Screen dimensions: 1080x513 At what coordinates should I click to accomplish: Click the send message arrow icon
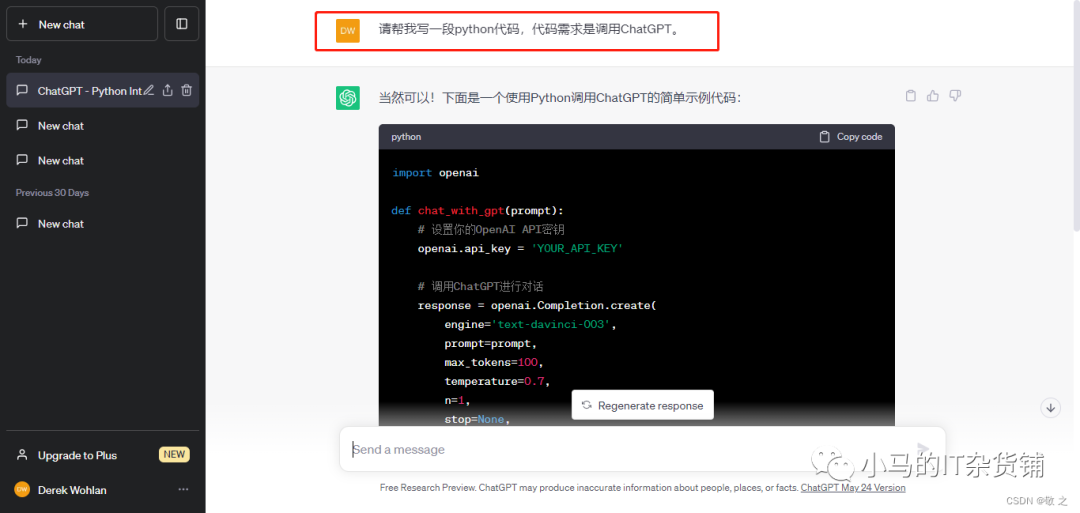tap(923, 450)
